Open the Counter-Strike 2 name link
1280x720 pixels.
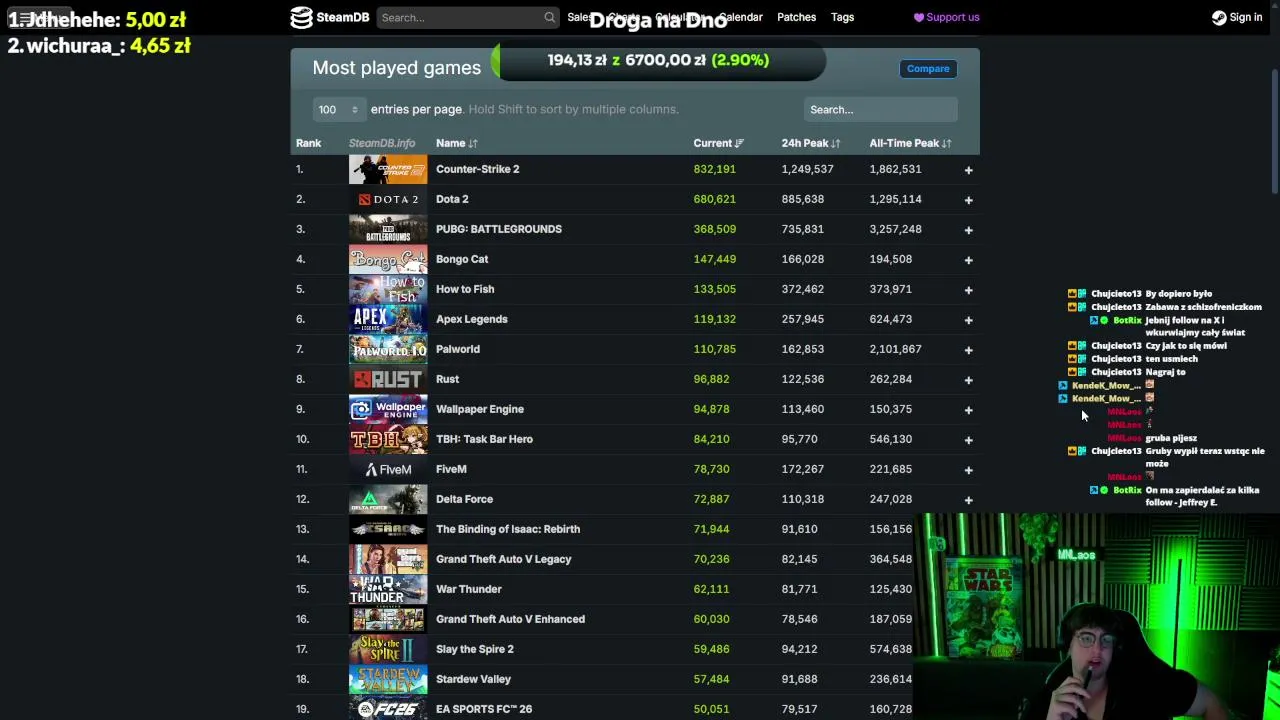(477, 169)
